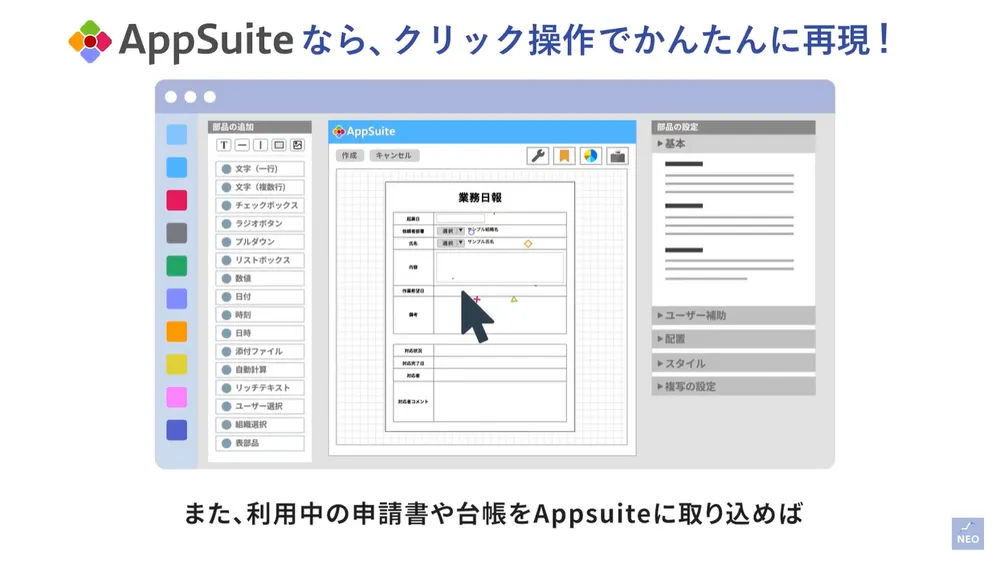Click the 作業希望日 label cell
Screen dimensions: 1000x561
(413, 291)
